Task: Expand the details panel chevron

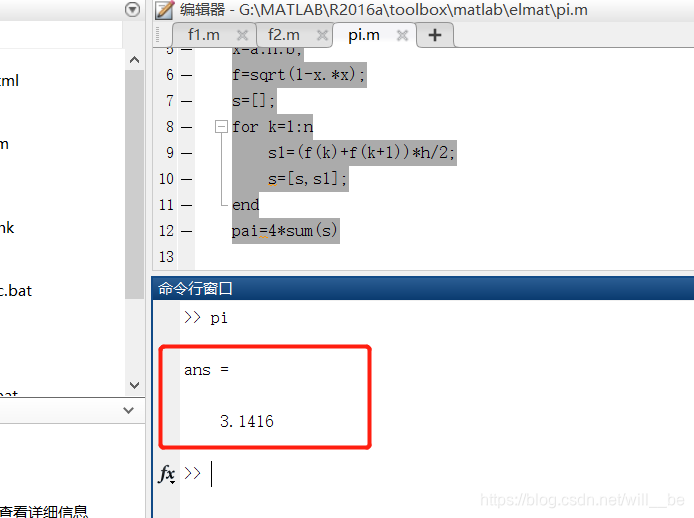Action: tap(128, 410)
